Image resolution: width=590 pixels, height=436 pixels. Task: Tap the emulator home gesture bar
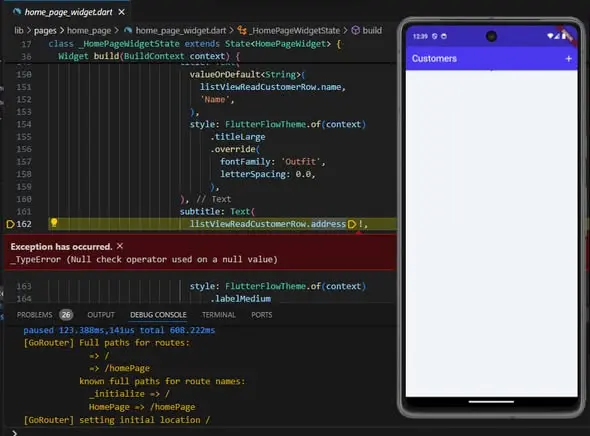pos(491,402)
